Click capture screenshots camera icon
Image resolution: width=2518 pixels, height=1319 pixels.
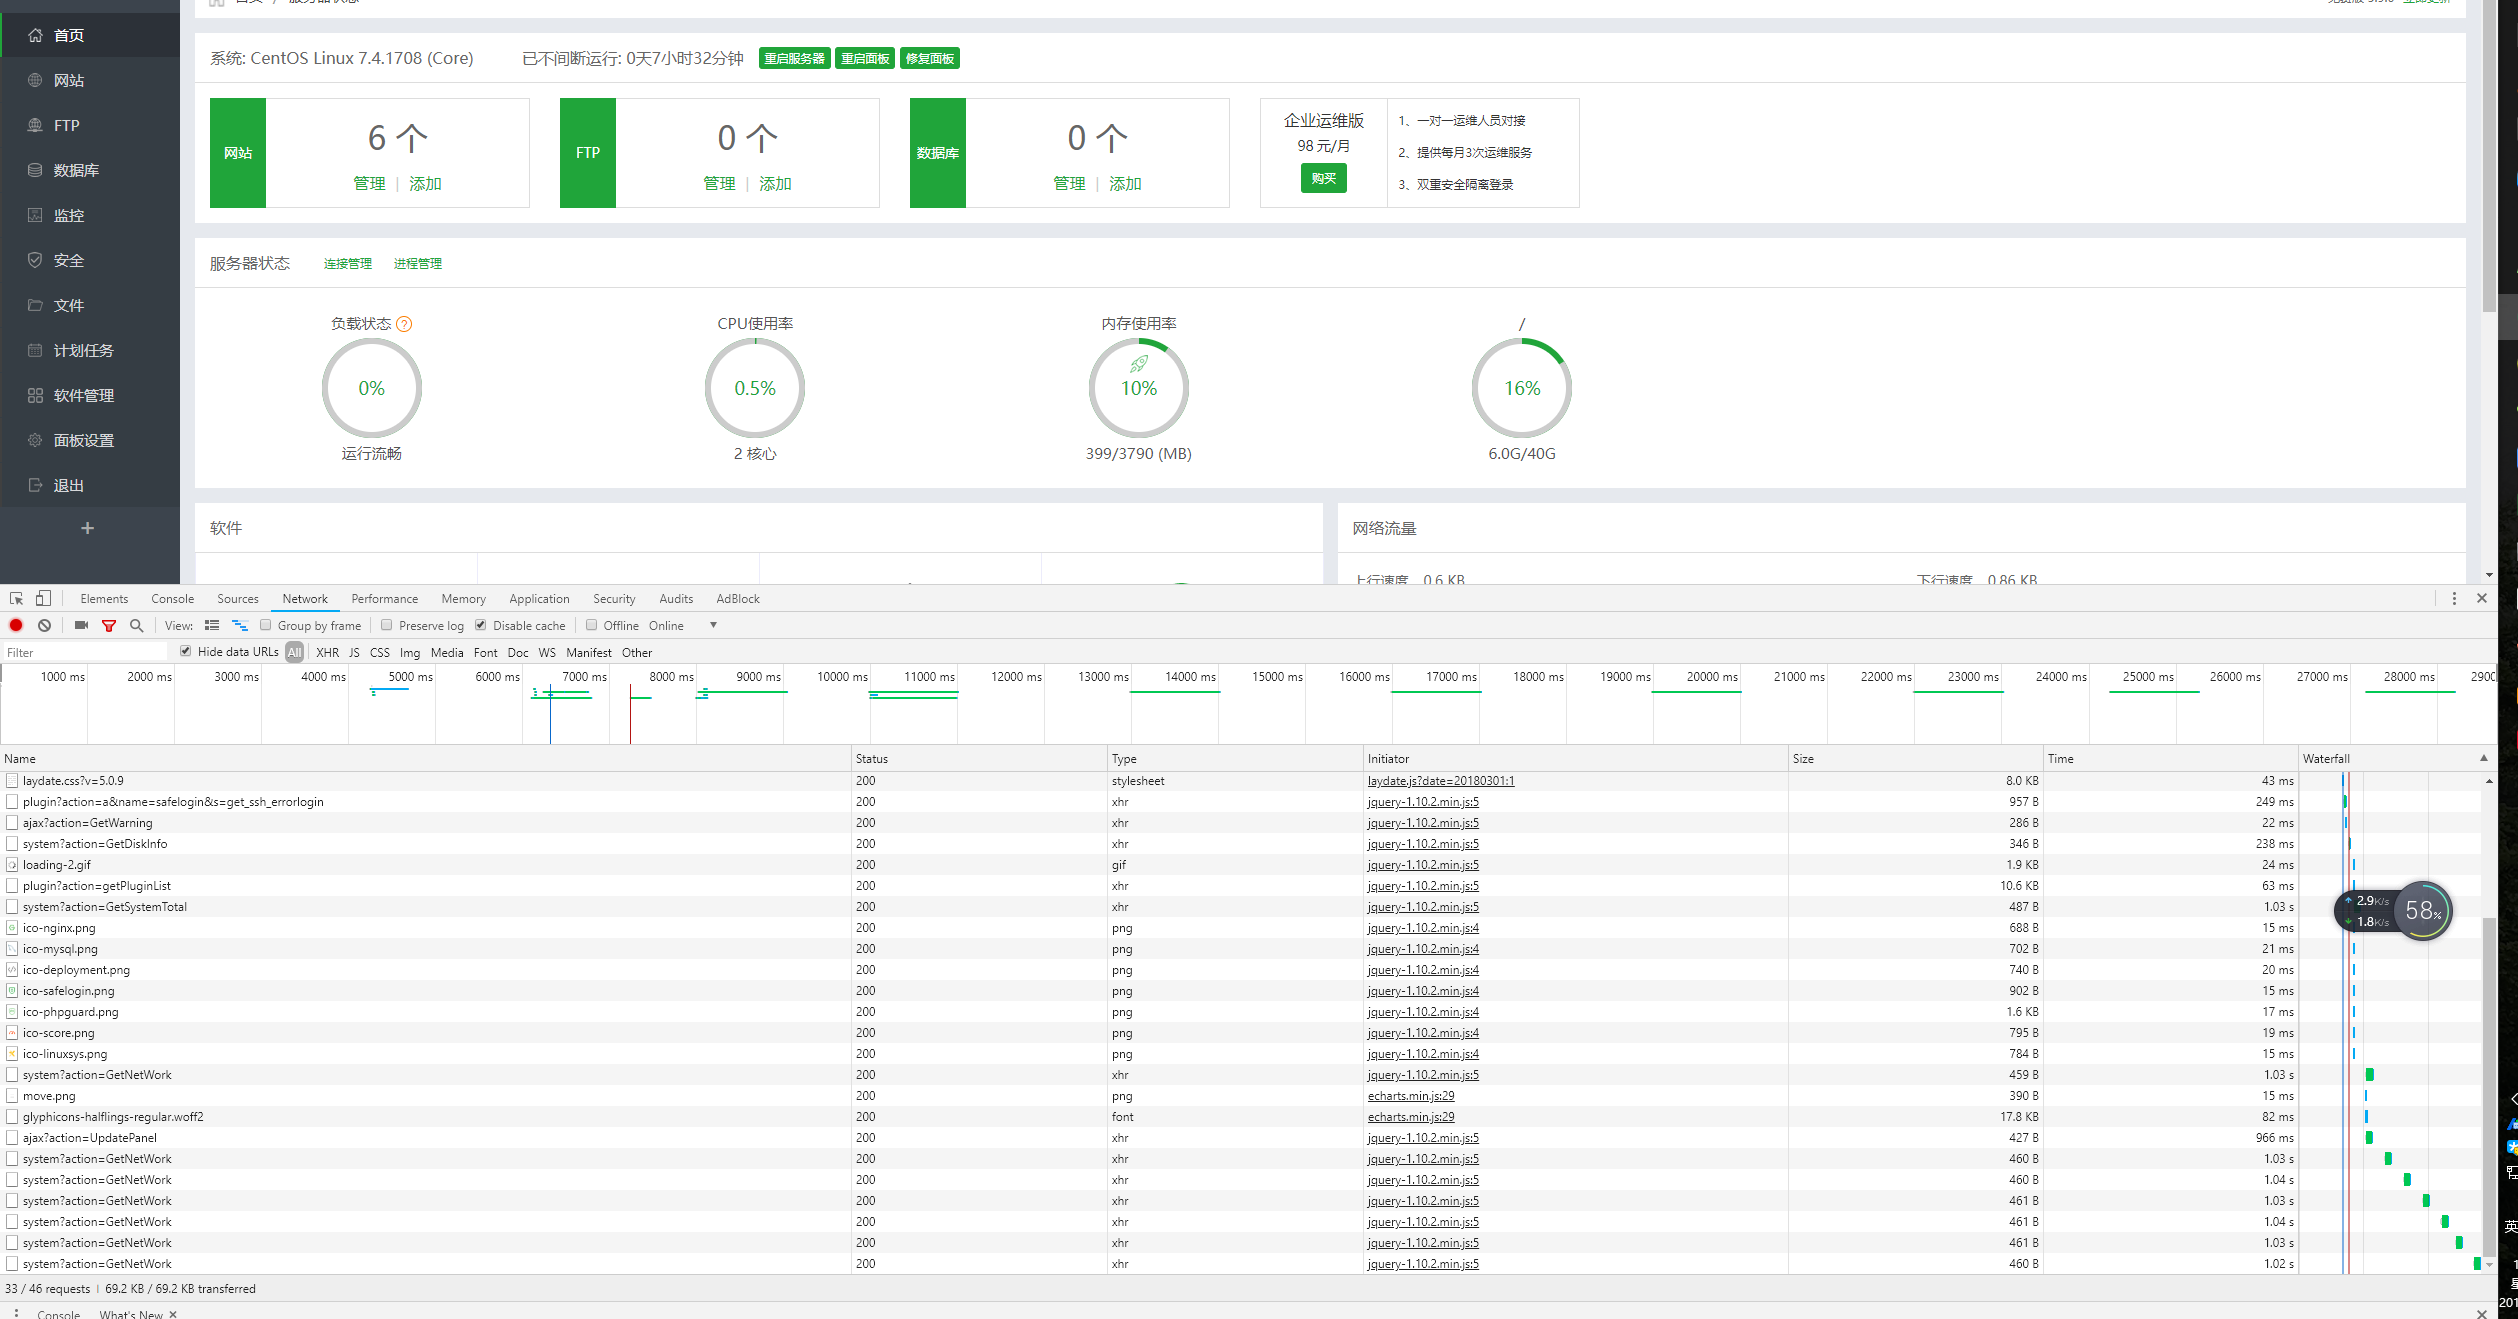click(81, 625)
